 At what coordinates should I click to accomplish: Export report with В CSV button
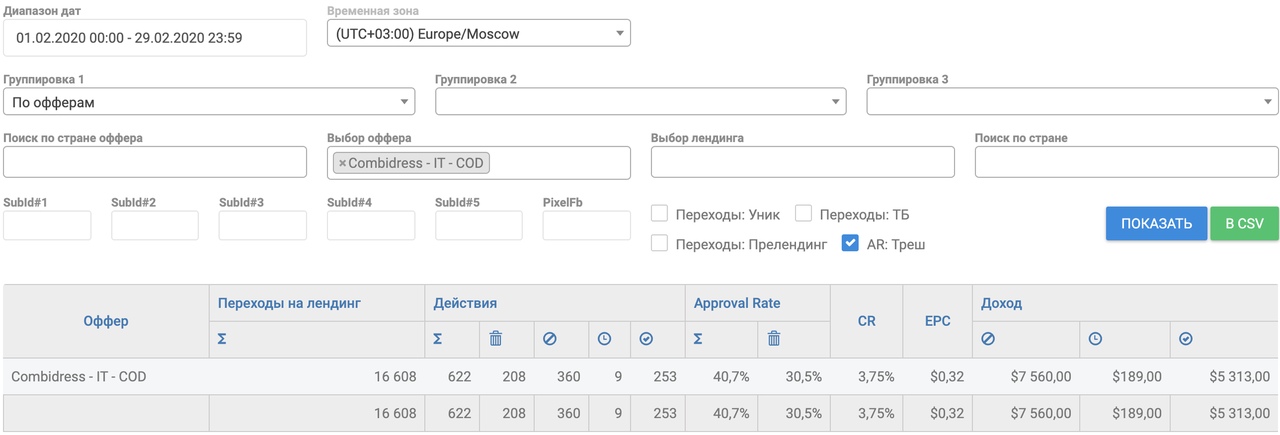pos(1244,224)
